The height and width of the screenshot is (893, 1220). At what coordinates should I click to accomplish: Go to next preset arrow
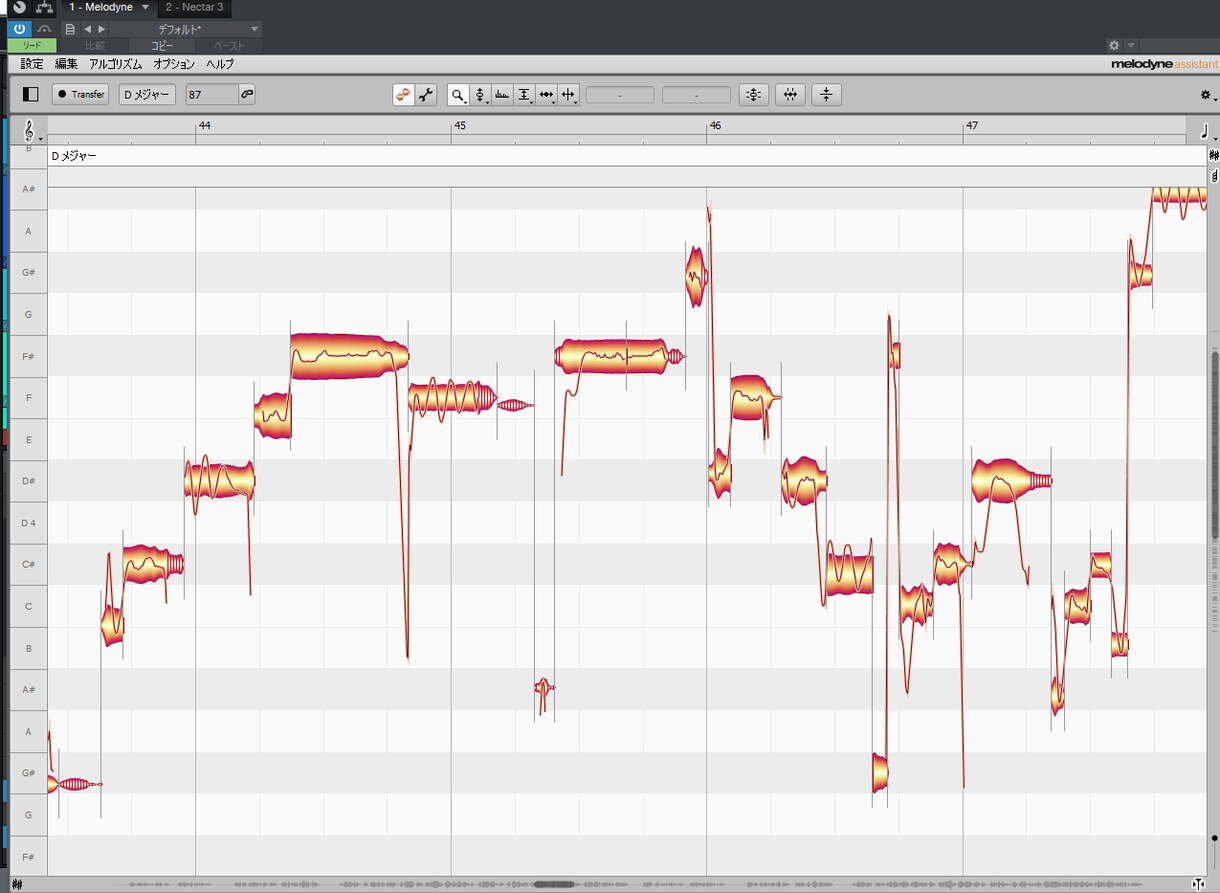(101, 29)
